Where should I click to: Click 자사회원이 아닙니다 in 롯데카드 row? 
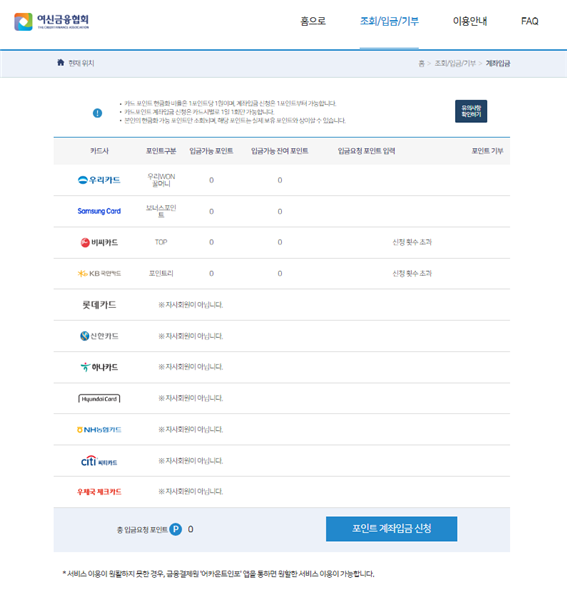coord(191,305)
